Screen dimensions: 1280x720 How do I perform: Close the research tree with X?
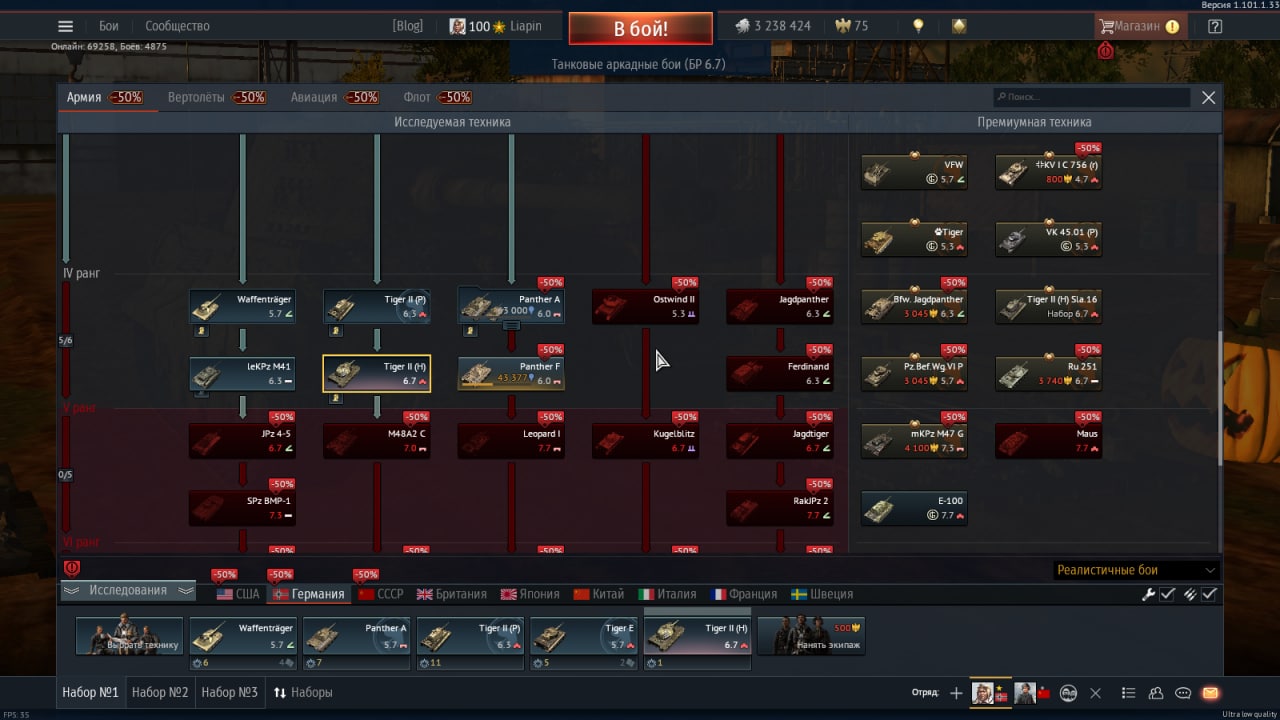pos(1208,97)
